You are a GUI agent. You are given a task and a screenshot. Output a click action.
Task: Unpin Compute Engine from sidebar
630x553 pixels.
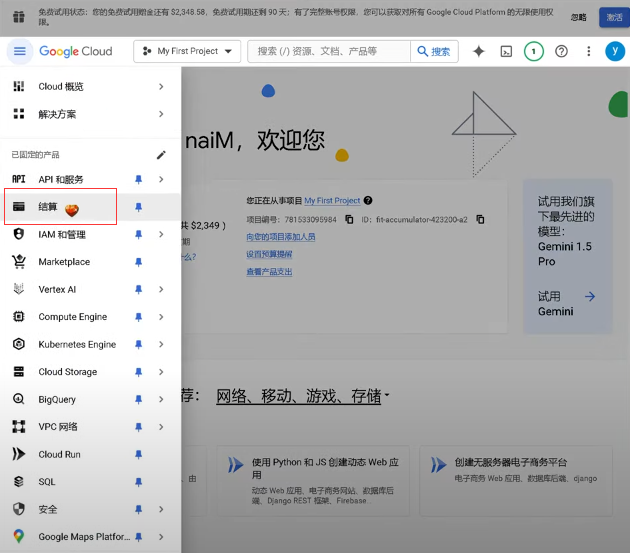(139, 317)
